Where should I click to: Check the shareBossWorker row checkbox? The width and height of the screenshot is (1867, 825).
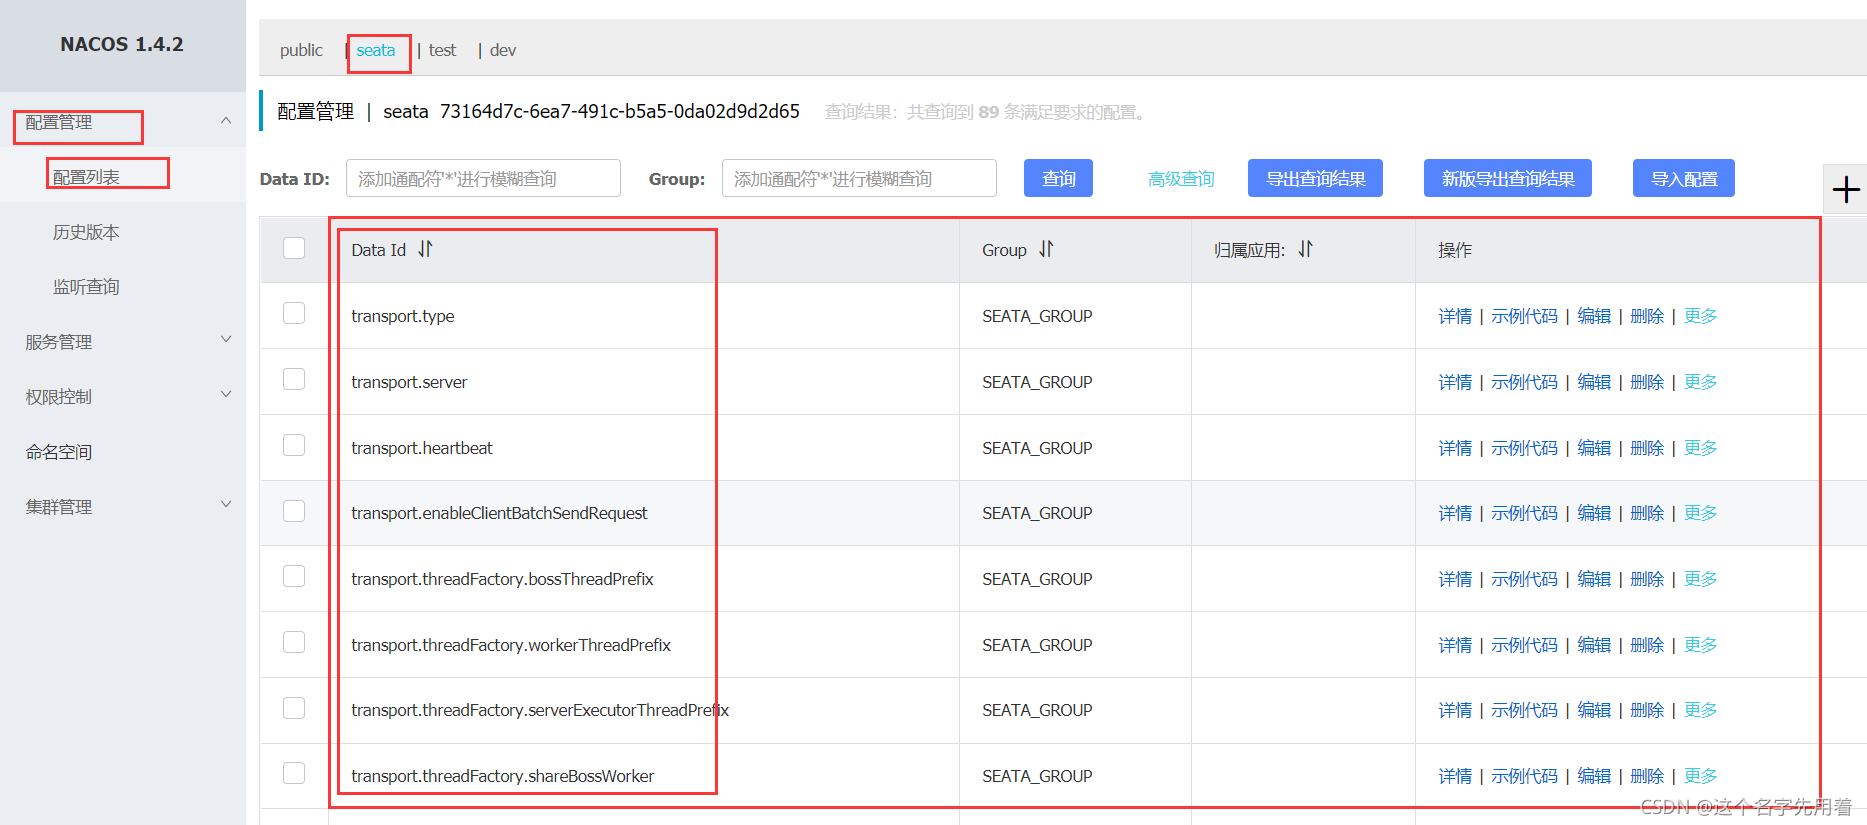294,773
